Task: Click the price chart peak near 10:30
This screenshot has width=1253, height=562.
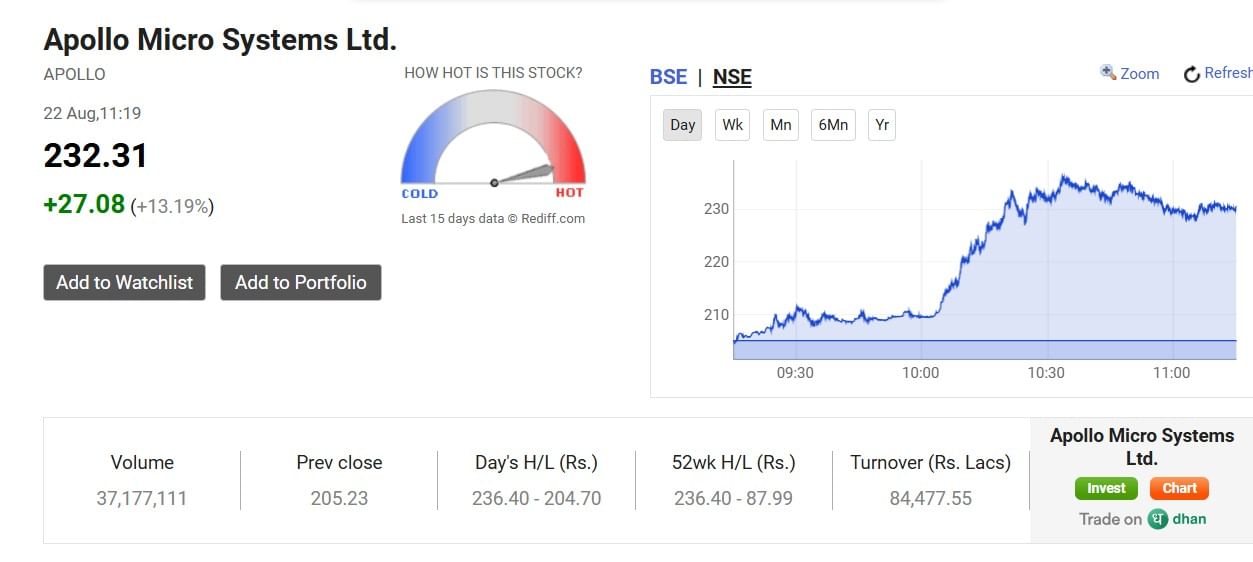Action: pyautogui.click(x=1062, y=178)
